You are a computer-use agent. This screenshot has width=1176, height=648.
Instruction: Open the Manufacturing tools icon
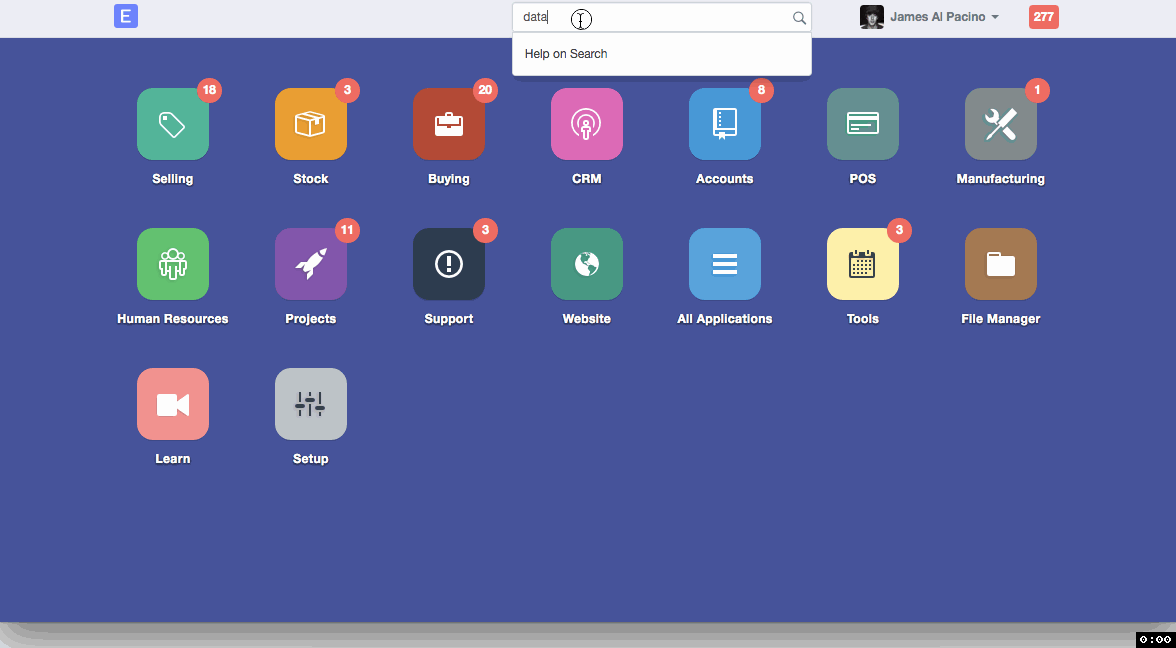pyautogui.click(x=1001, y=124)
